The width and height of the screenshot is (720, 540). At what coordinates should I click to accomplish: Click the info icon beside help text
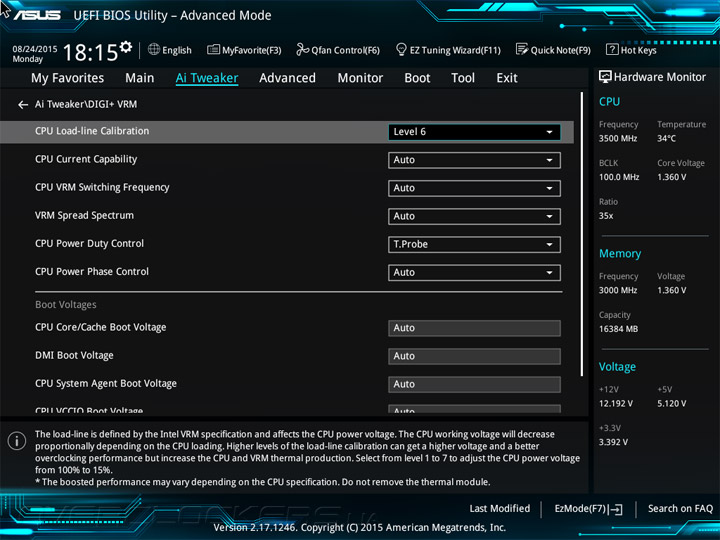tap(17, 441)
